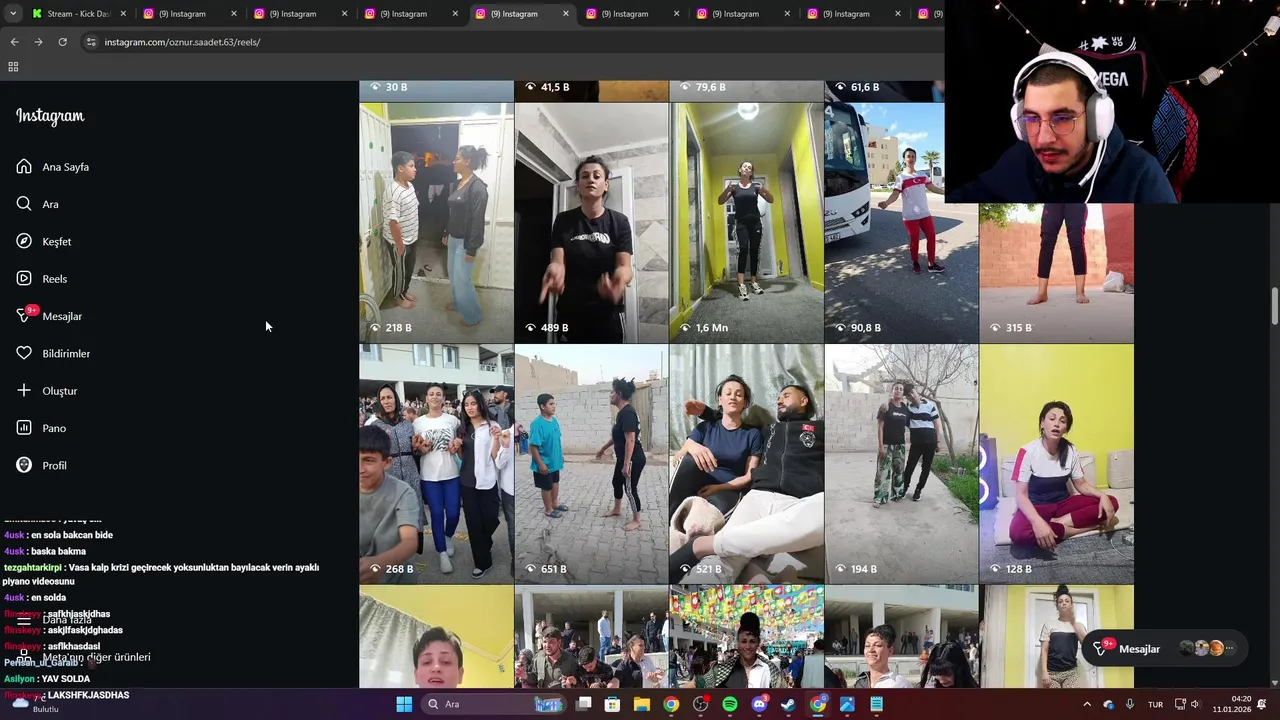
Task: Click the page vertical scrollbar thumb
Action: pyautogui.click(x=1274, y=306)
